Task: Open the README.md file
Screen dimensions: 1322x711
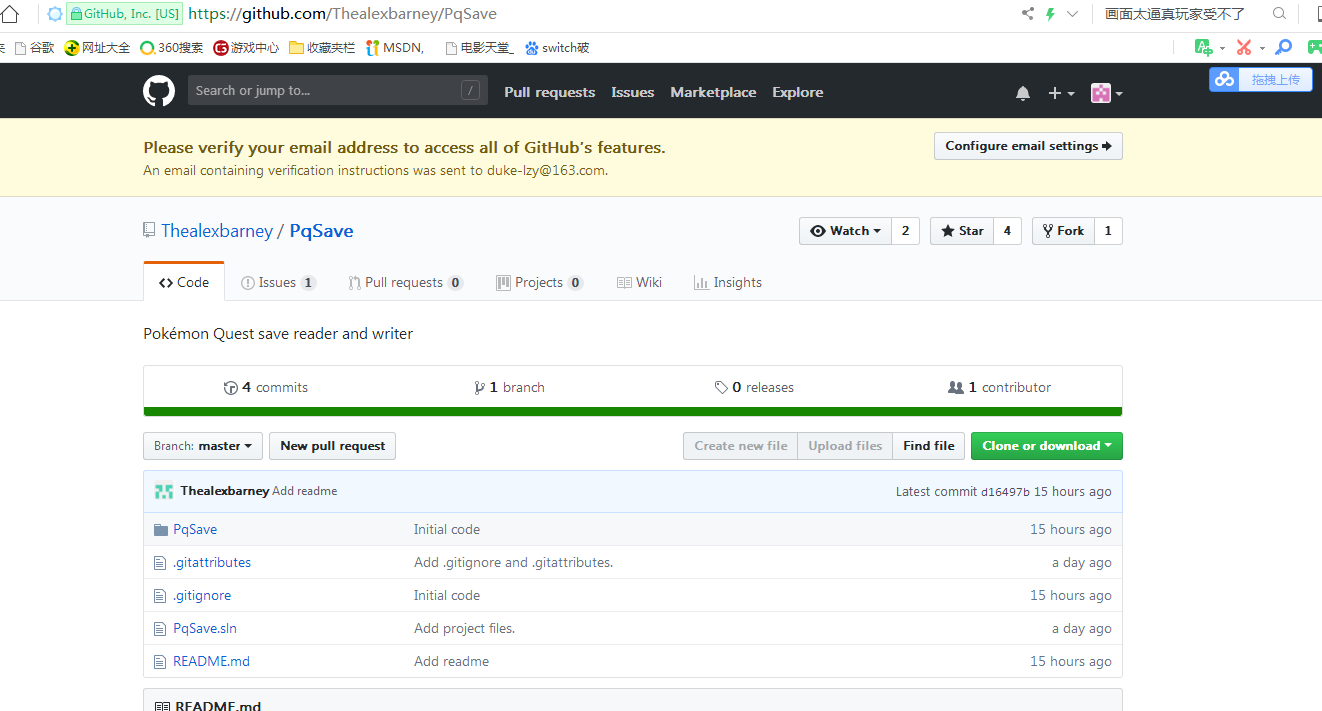Action: point(211,661)
